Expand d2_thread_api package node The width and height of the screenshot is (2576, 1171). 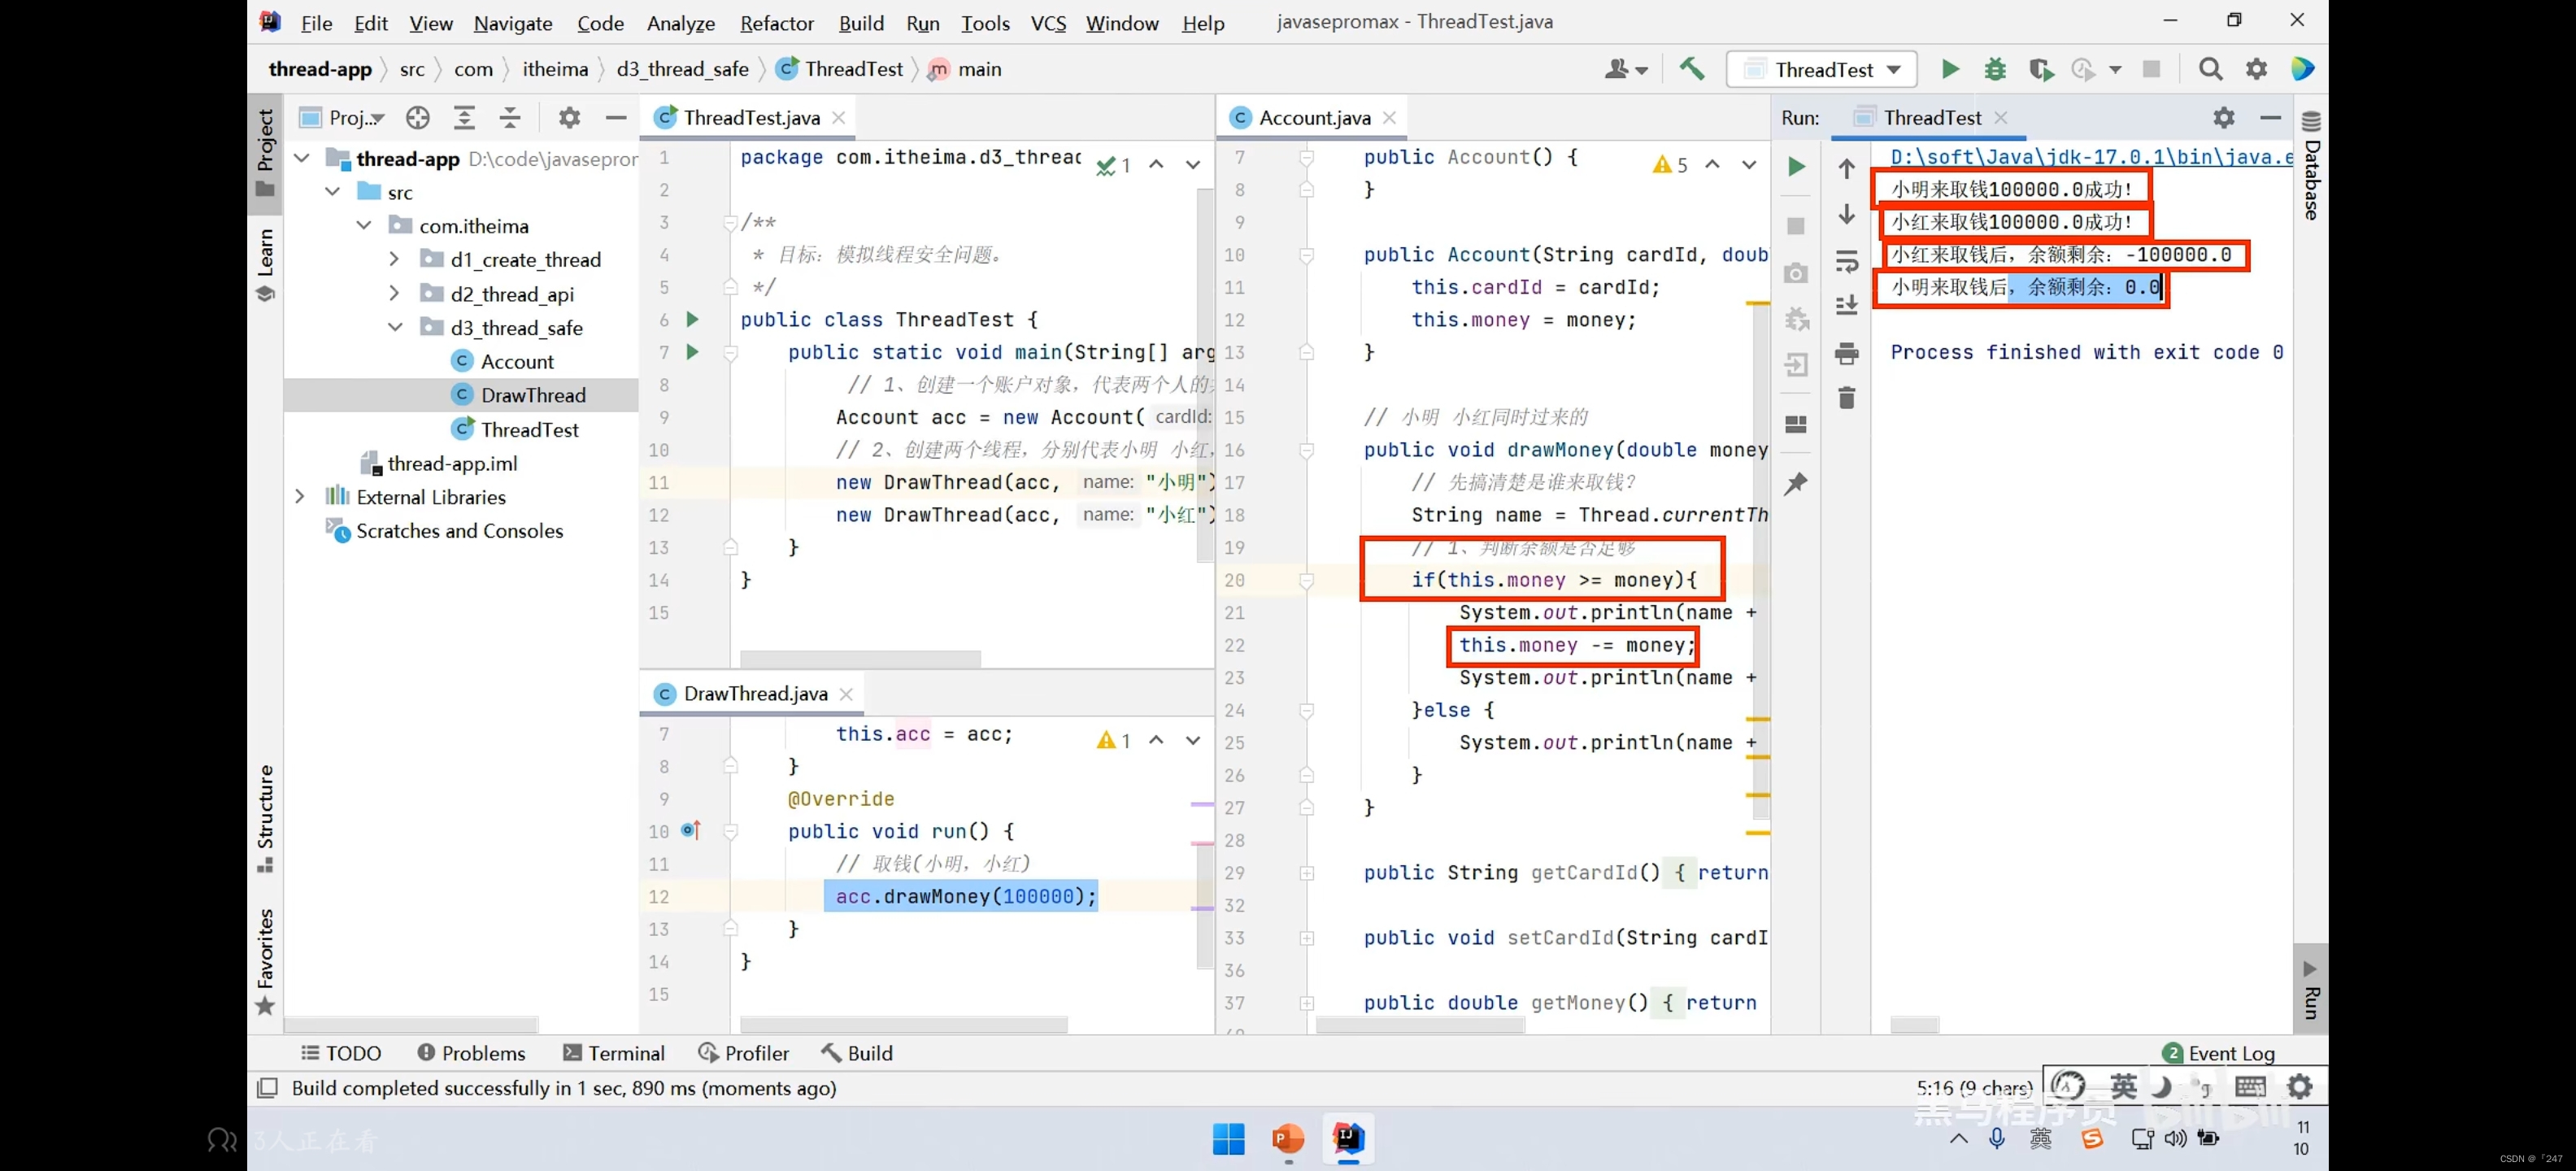click(x=394, y=293)
